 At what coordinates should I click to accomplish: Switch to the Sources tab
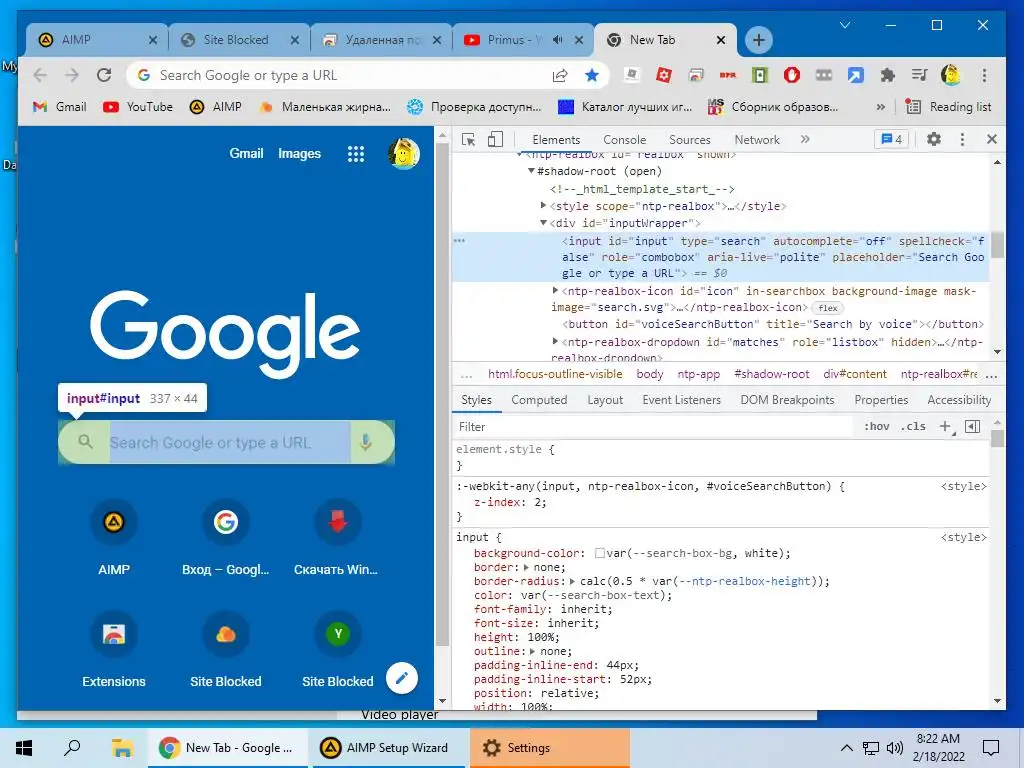point(690,140)
